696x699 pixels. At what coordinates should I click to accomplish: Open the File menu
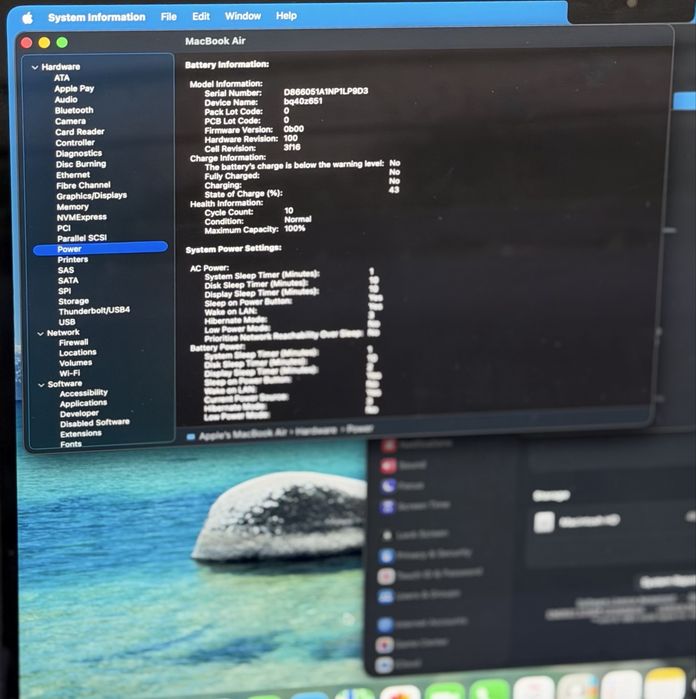coord(169,17)
